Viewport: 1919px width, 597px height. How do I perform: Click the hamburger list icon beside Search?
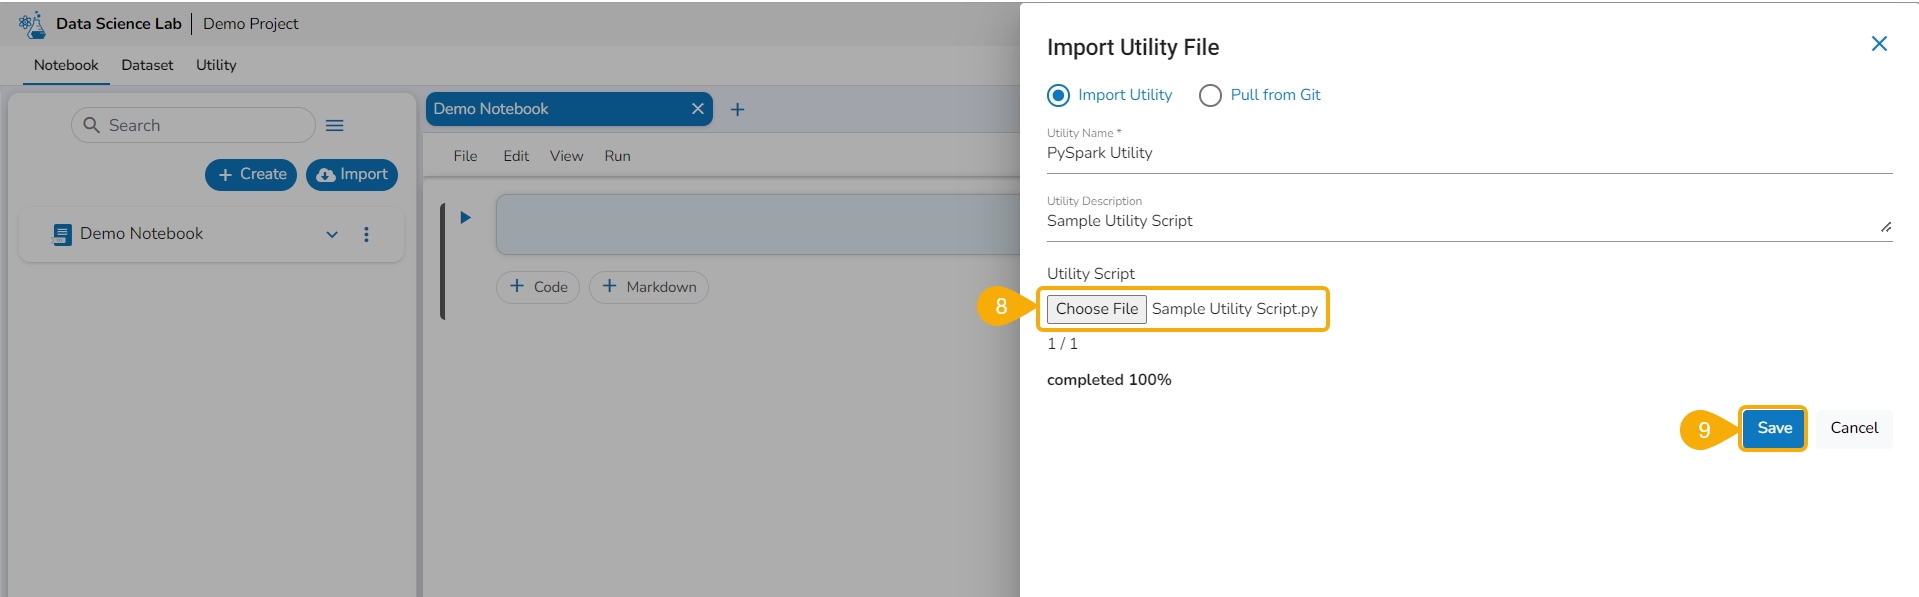335,126
